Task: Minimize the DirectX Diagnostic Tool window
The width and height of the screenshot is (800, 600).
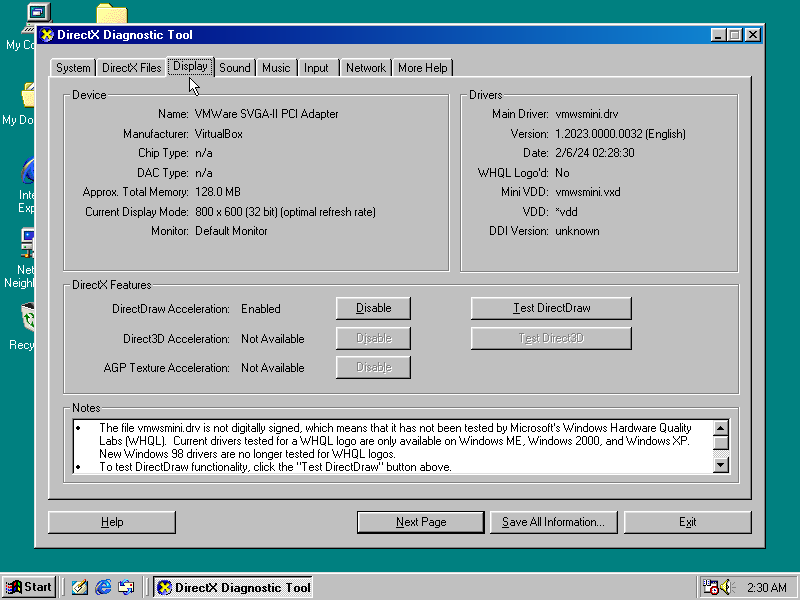Action: (718, 35)
